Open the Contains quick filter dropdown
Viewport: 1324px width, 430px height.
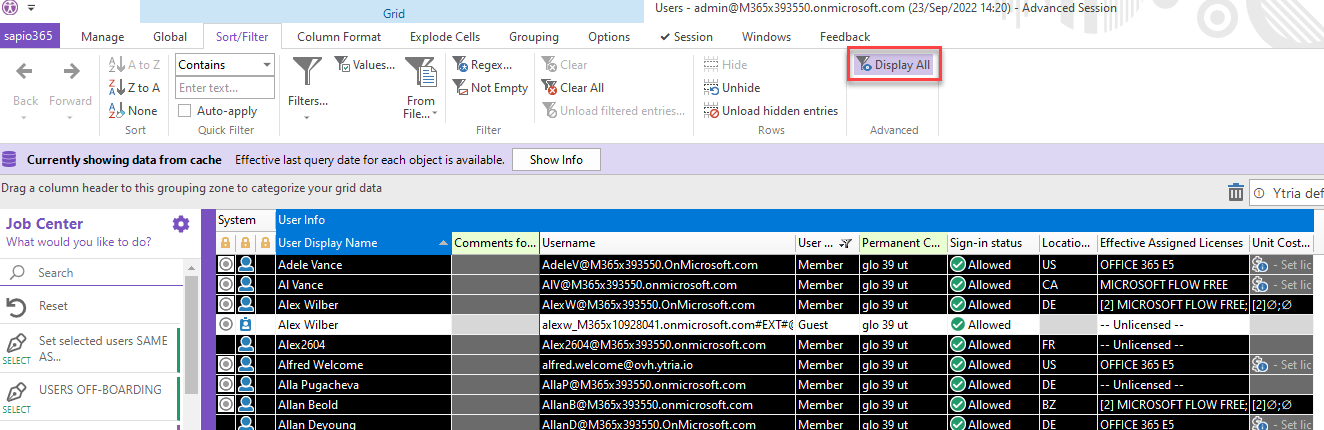tap(266, 65)
